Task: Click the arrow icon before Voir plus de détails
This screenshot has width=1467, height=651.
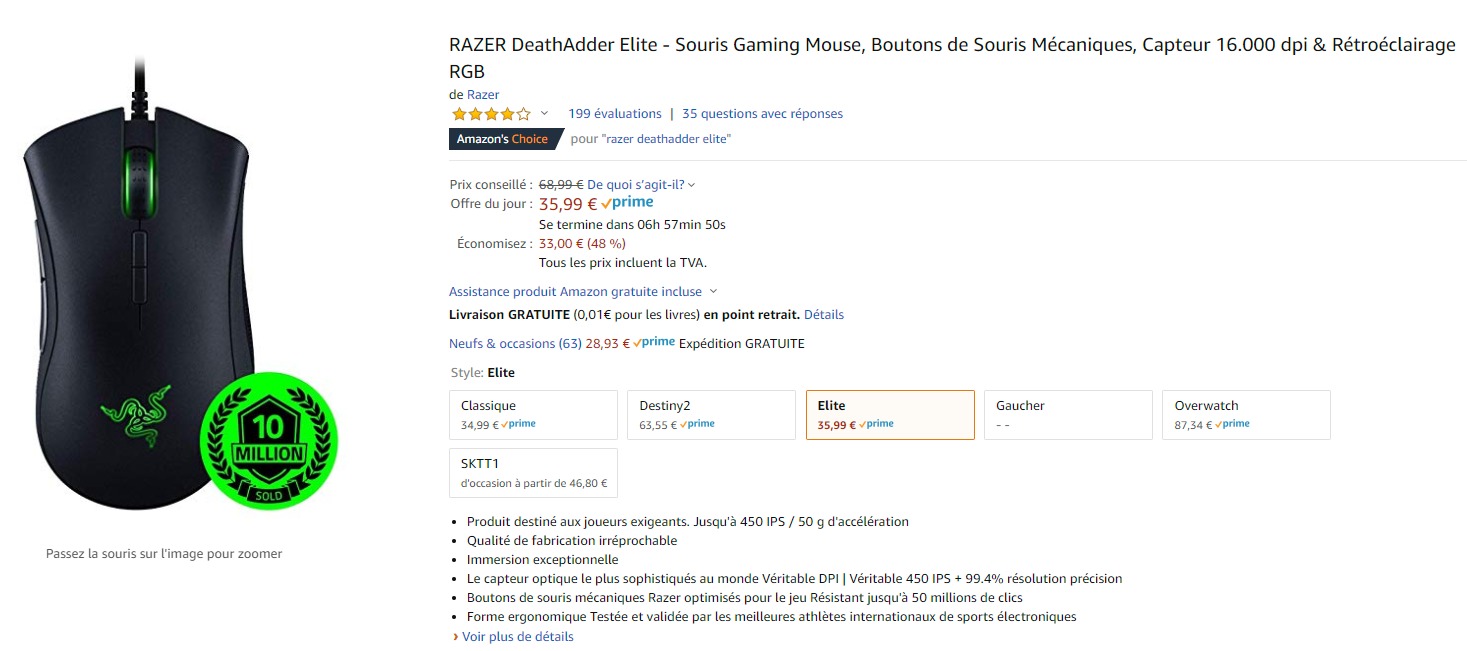Action: 455,637
